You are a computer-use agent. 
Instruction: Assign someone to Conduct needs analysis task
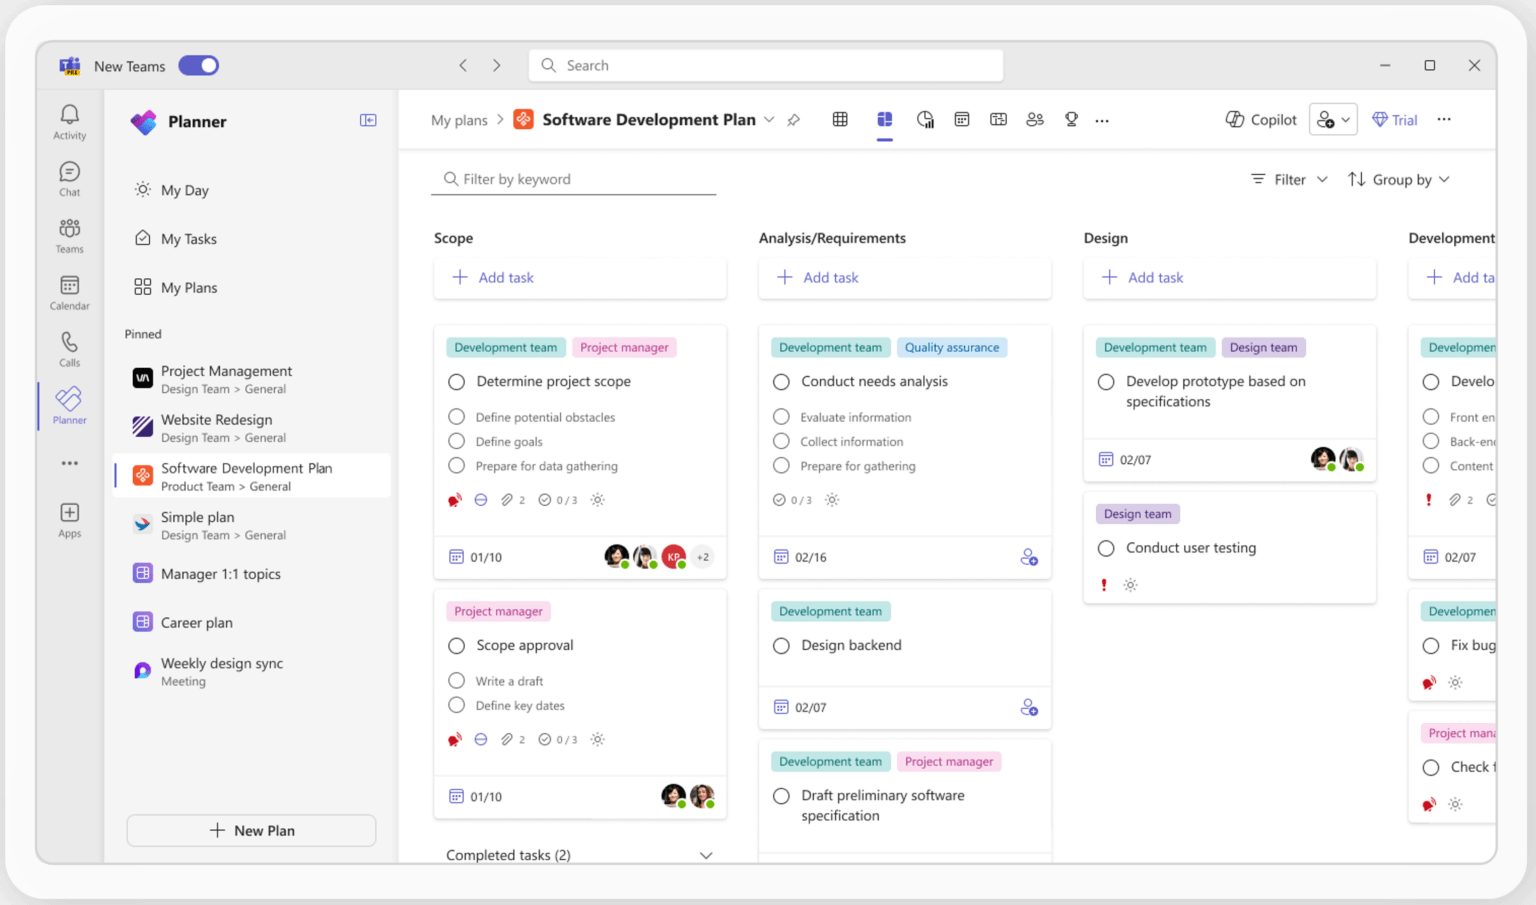1029,557
